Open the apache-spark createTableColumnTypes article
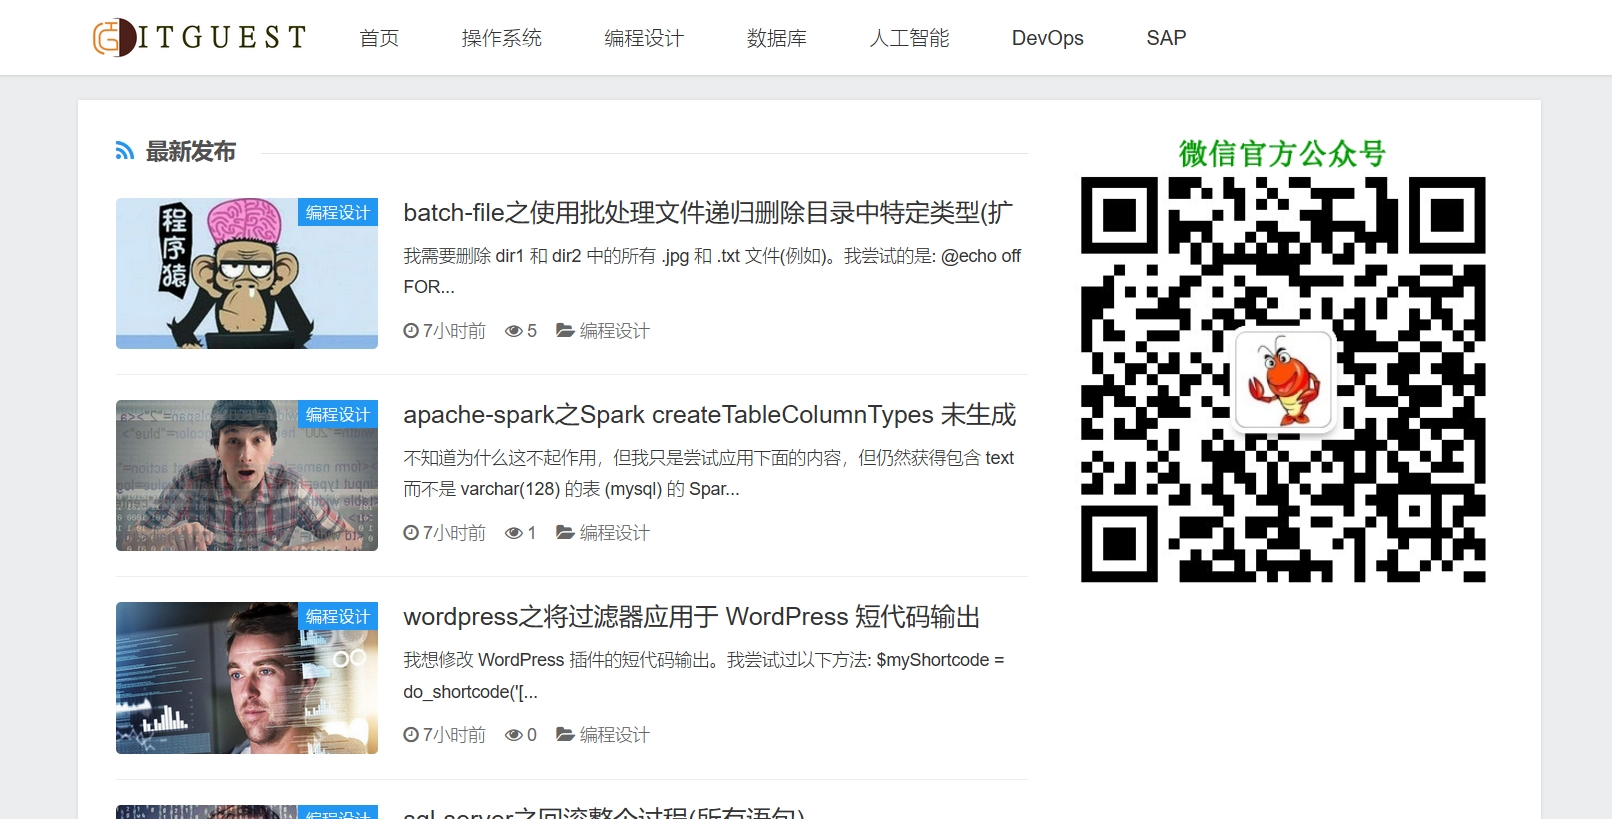The image size is (1612, 819). tap(709, 415)
